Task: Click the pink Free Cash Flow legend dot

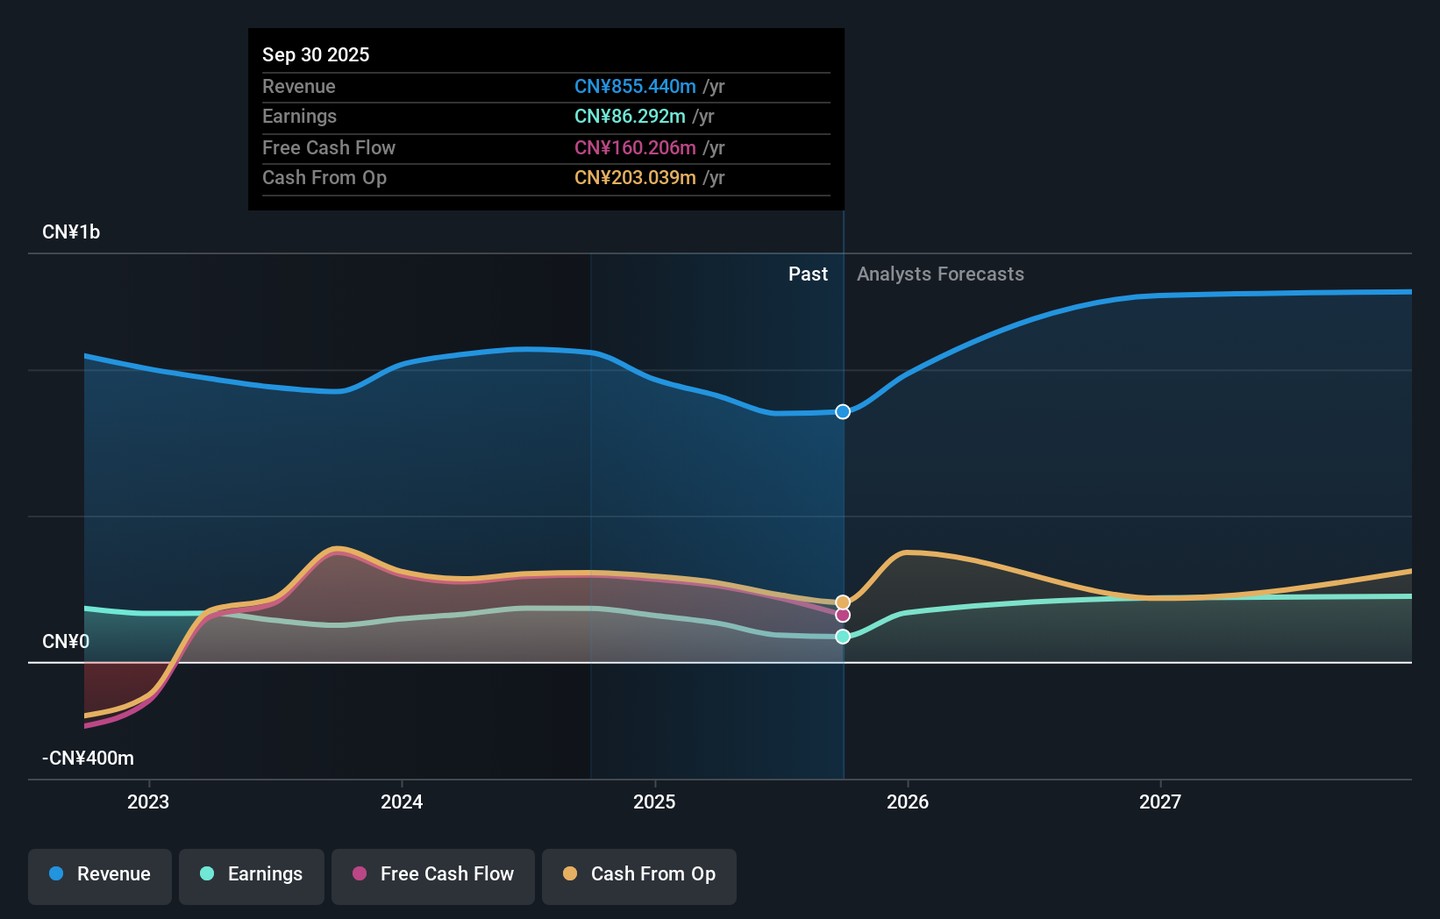Action: click(x=360, y=874)
